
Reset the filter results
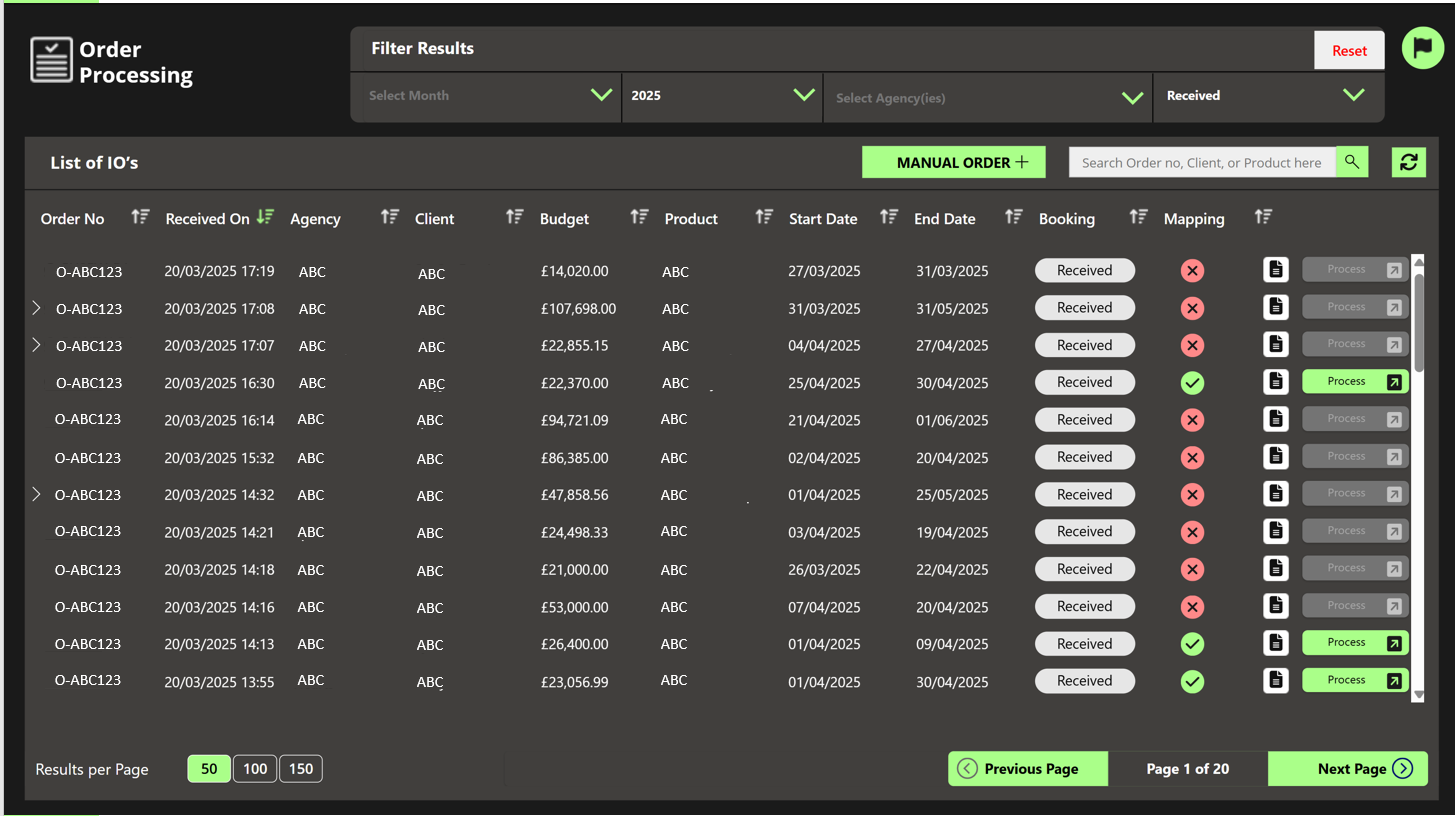(x=1348, y=51)
